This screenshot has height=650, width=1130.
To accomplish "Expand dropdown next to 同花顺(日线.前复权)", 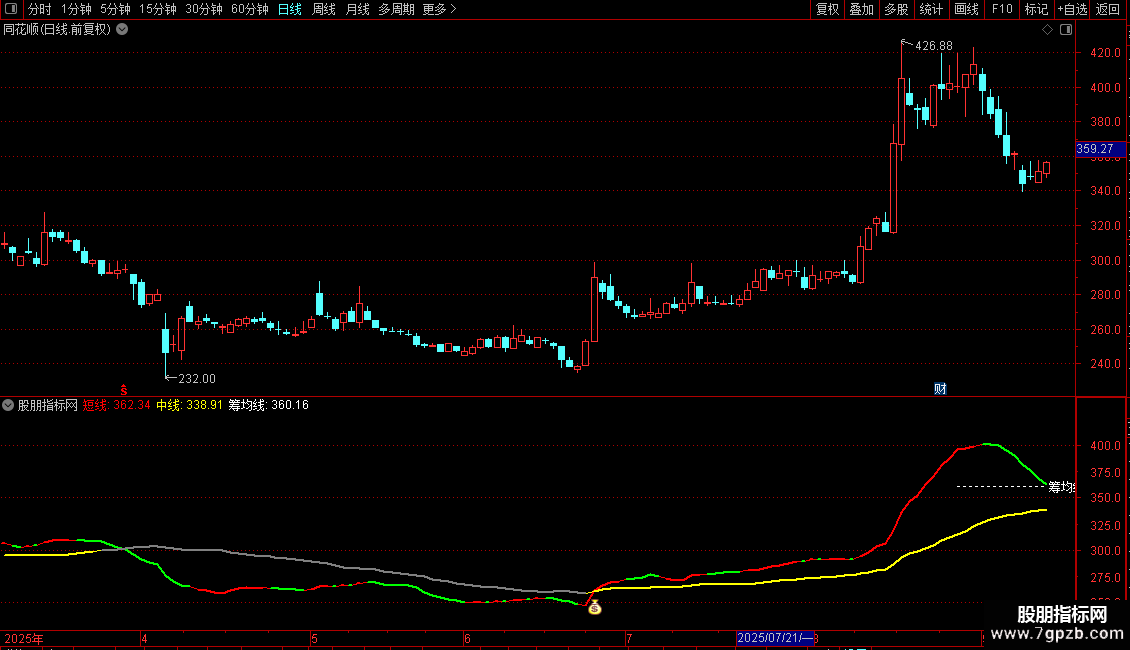I will click(x=123, y=30).
